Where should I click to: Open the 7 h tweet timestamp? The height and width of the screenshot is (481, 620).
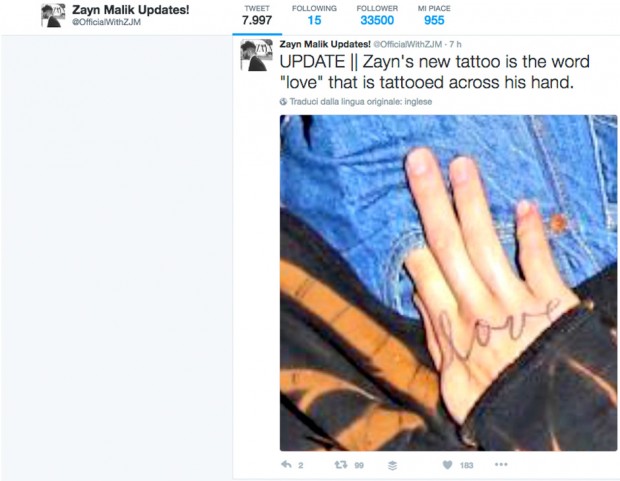click(x=455, y=44)
